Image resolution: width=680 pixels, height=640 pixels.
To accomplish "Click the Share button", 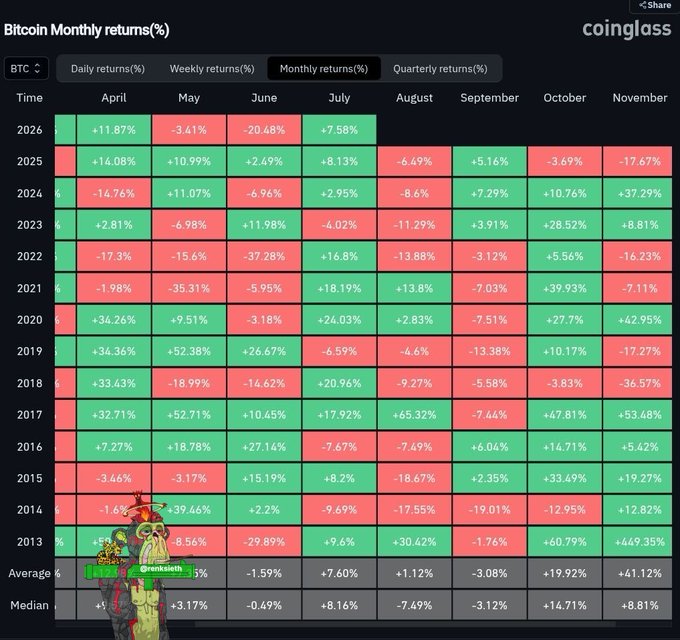I will coord(655,5).
